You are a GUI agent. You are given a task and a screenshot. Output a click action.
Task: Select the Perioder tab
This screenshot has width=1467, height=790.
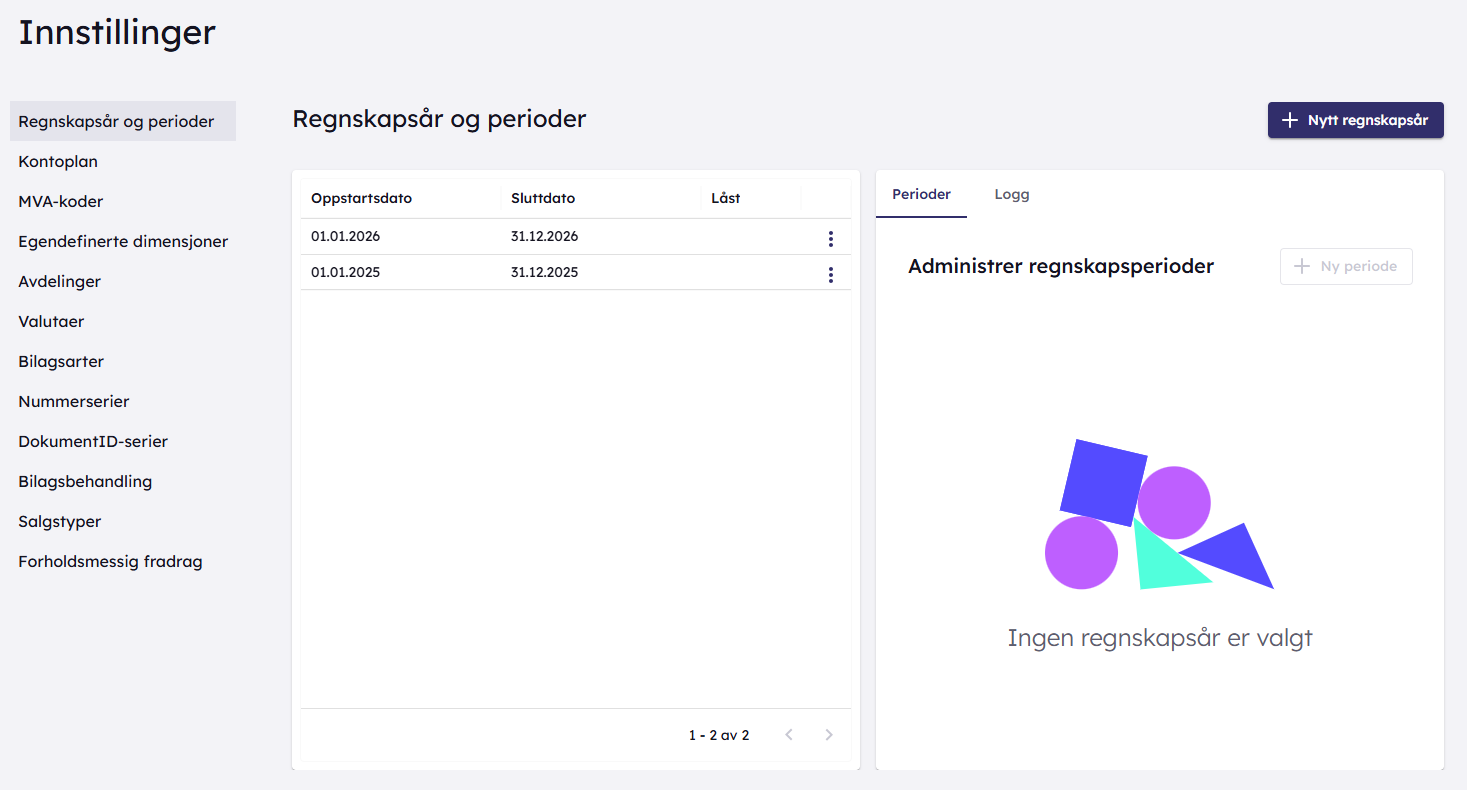pos(921,195)
